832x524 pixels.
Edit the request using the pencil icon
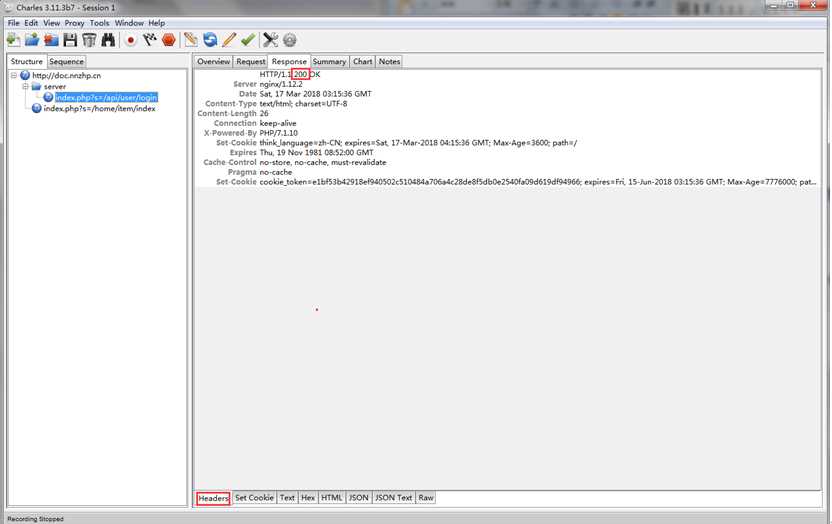229,40
